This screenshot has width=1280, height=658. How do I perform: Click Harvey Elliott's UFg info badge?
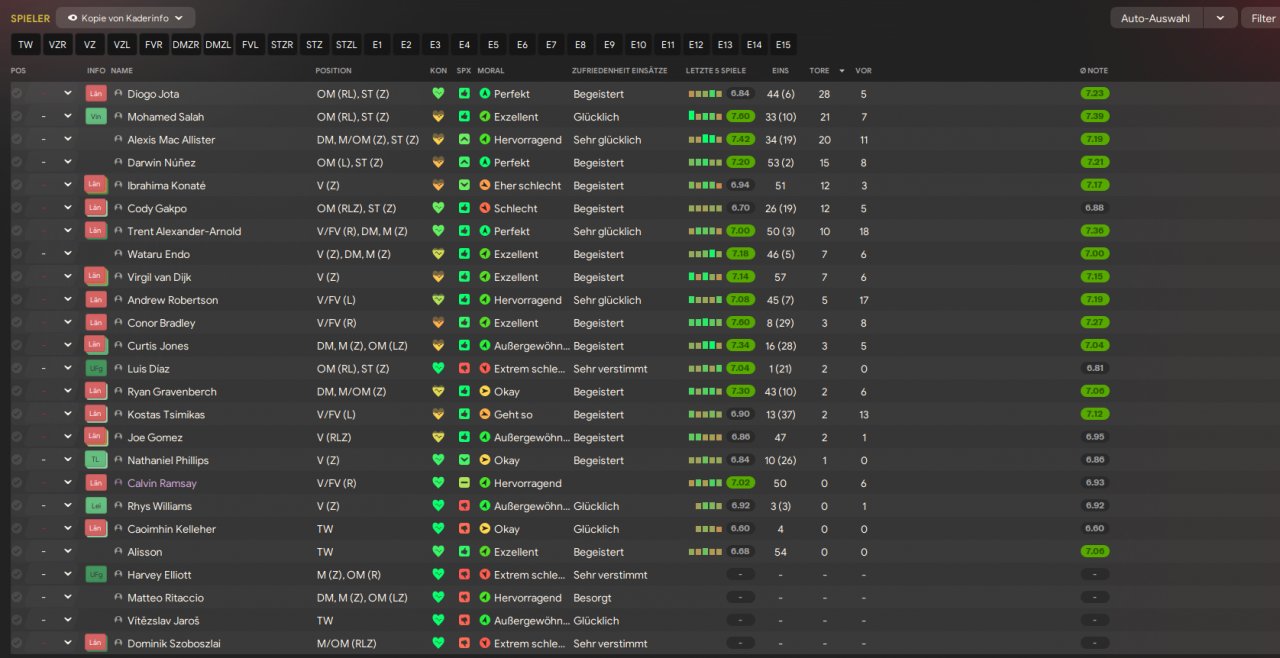tap(96, 575)
